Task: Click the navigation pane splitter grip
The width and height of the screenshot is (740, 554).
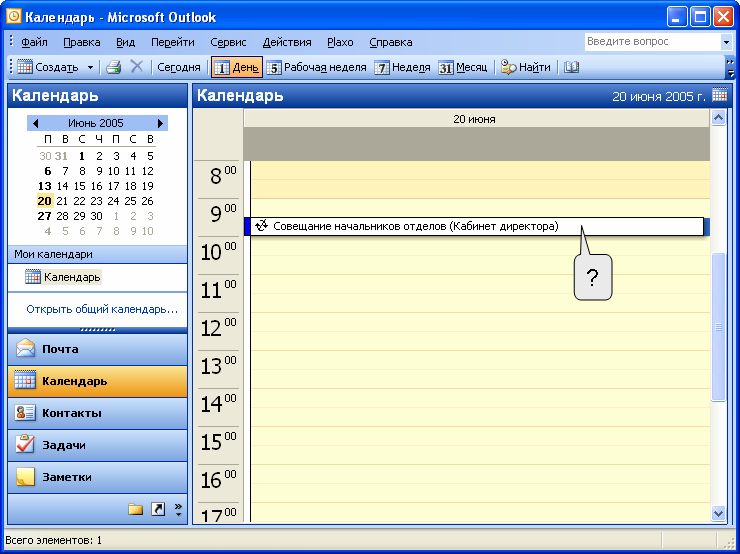Action: [x=97, y=330]
